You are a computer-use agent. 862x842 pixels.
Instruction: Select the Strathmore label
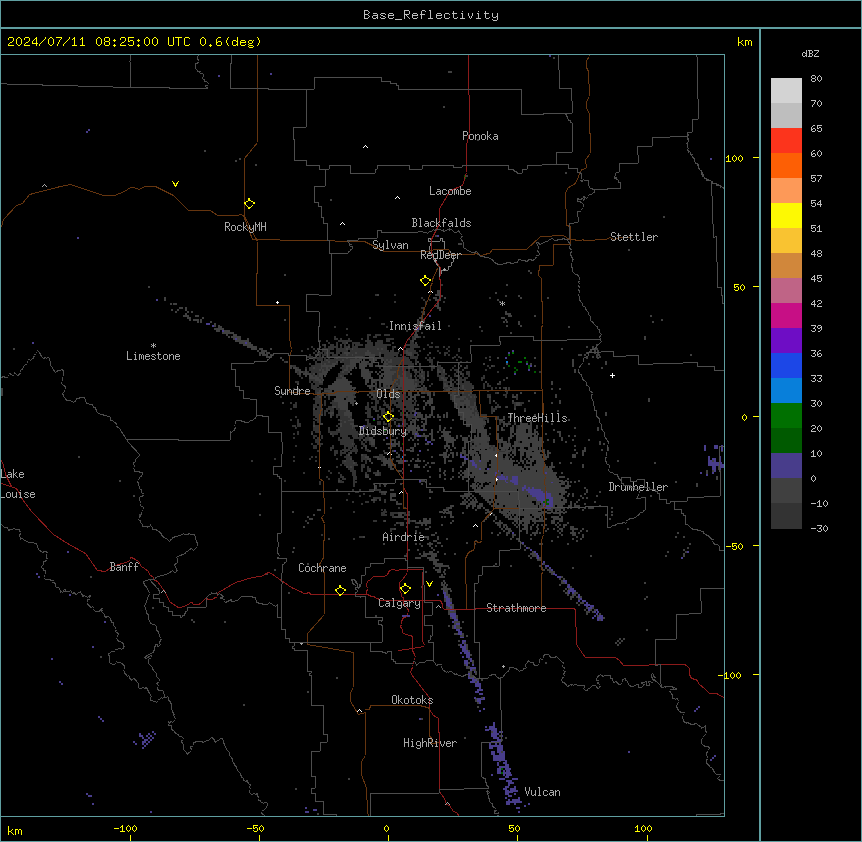(516, 608)
